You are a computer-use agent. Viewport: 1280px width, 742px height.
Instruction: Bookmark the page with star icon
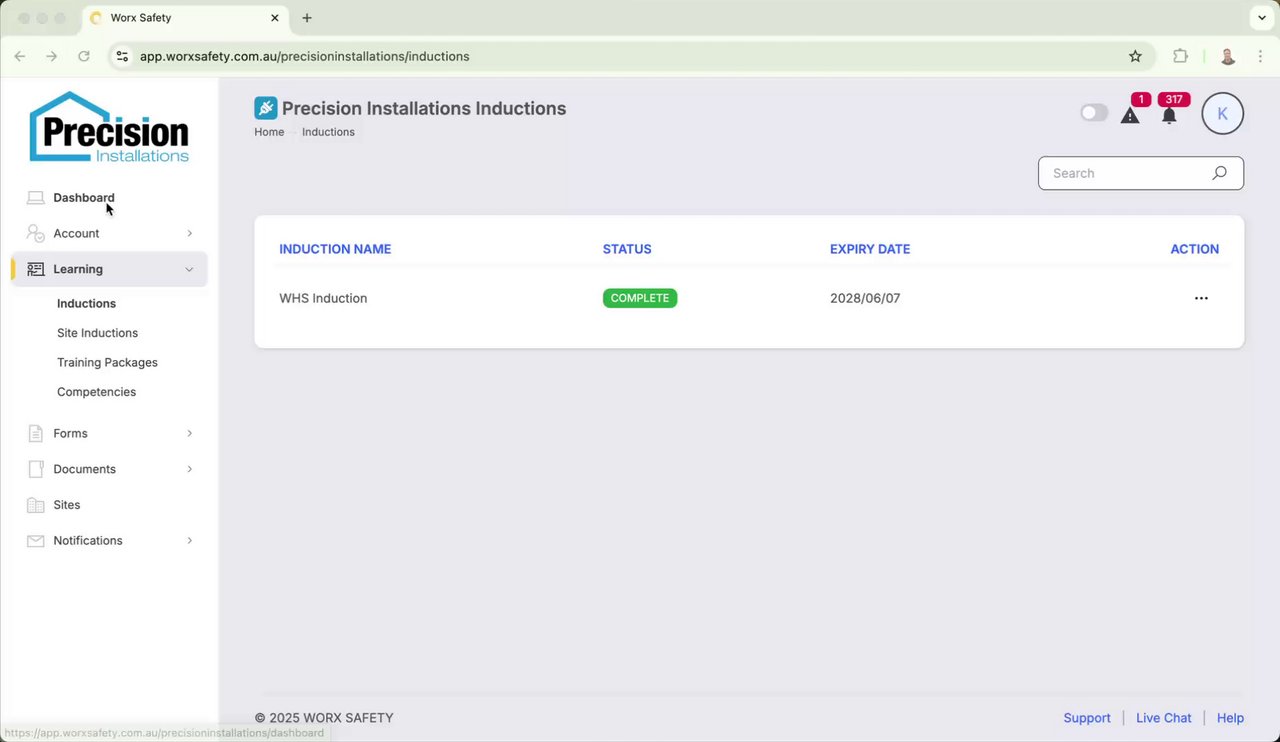pyautogui.click(x=1135, y=56)
